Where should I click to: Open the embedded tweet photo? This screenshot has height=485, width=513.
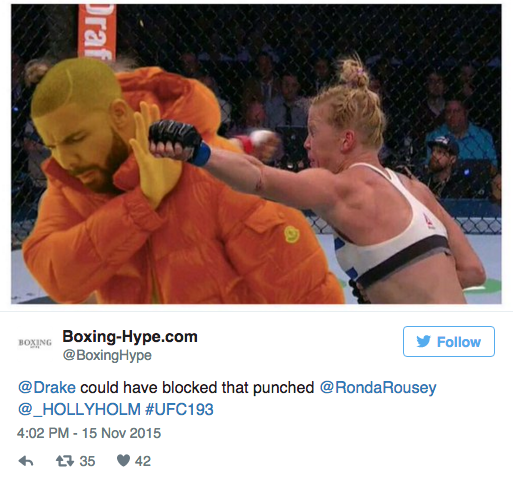256,154
